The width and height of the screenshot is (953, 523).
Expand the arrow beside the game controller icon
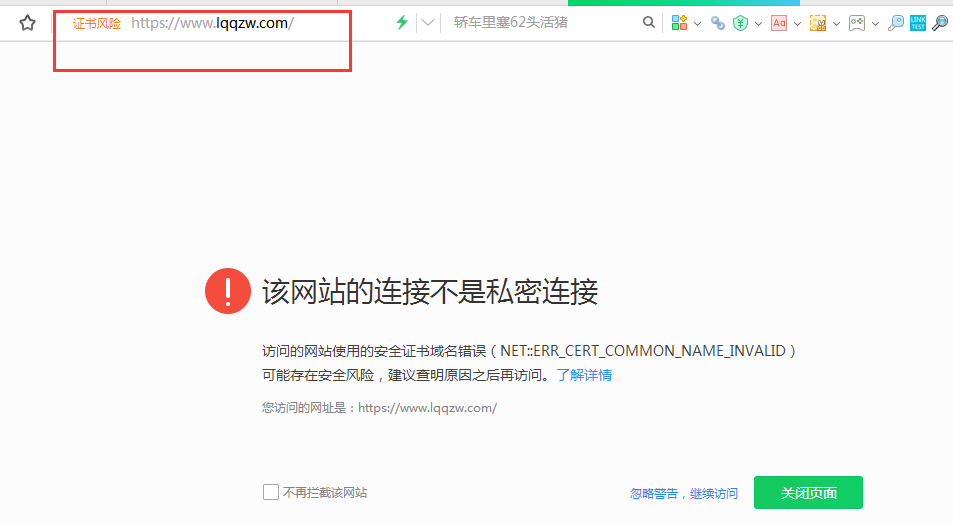point(875,24)
